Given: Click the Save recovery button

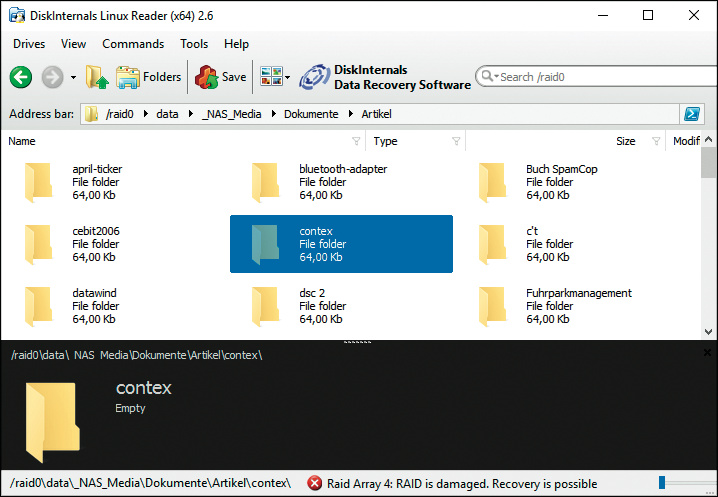Looking at the screenshot, I should (220, 77).
